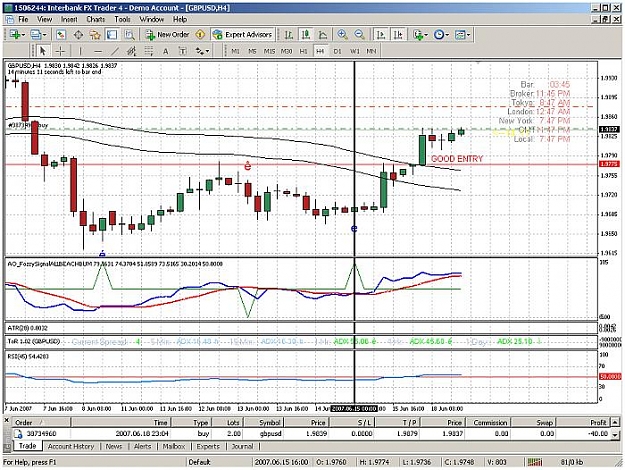This screenshot has width=625, height=470.
Task: Switch chart to M15 timeframe
Action: pyautogui.click(x=269, y=51)
